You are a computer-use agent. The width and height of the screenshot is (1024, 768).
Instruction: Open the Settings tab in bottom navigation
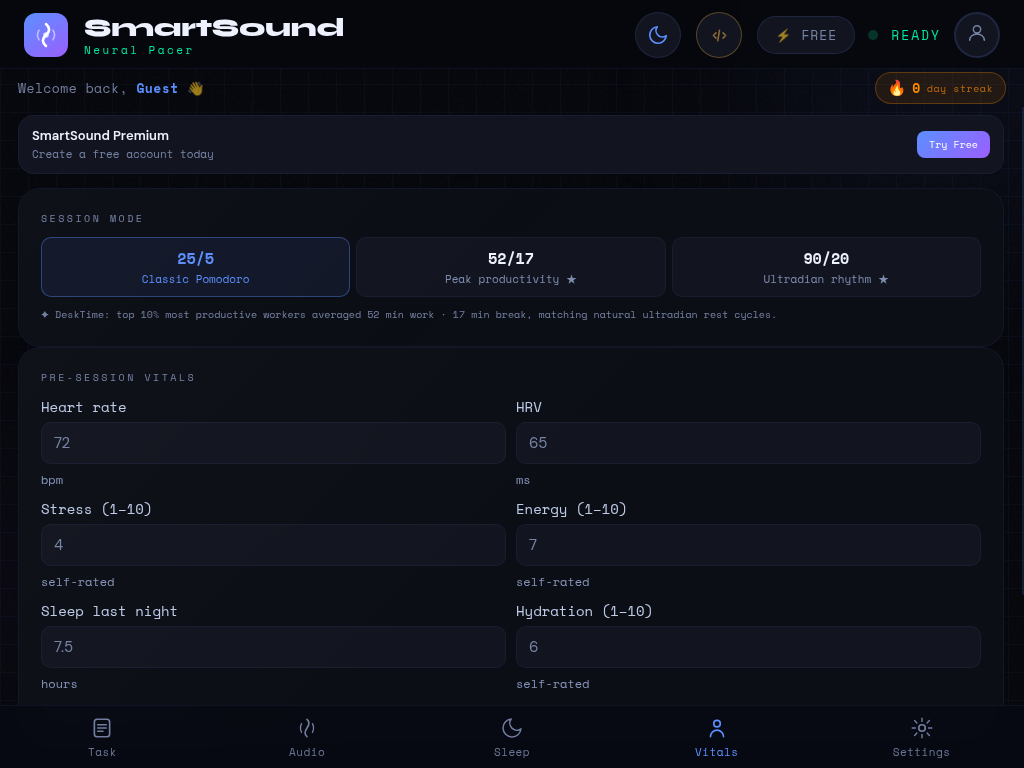[x=921, y=737]
